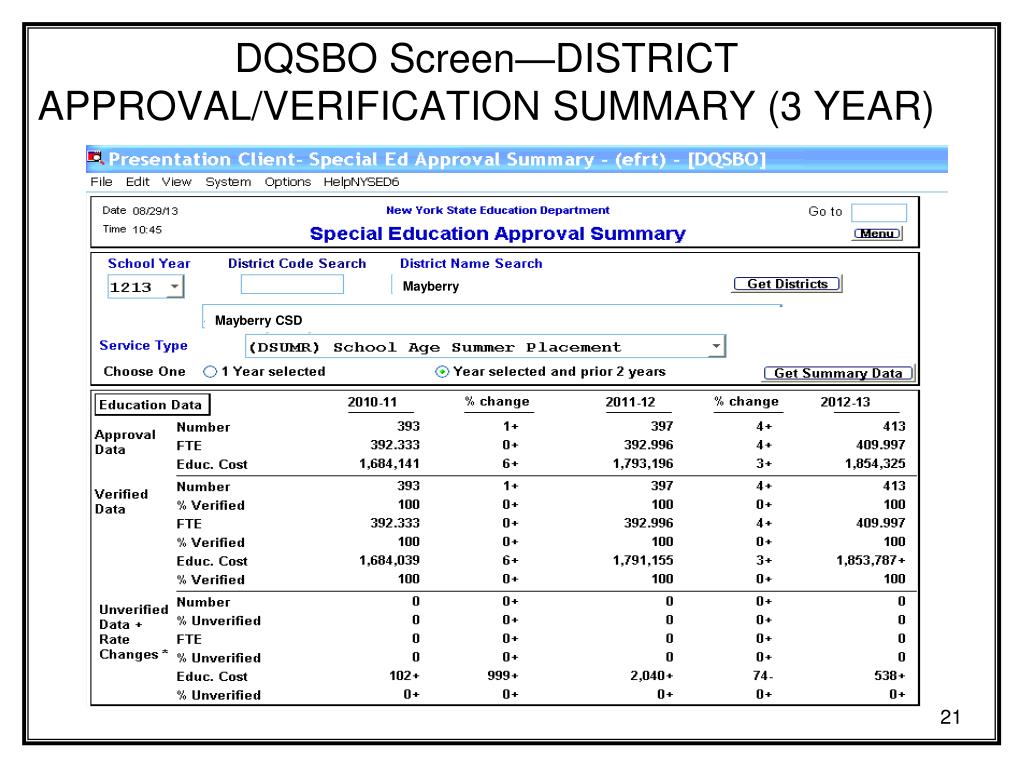This screenshot has height=768, width=1024.
Task: Click the Educ. Cost value 1,793,196
Action: [x=643, y=464]
